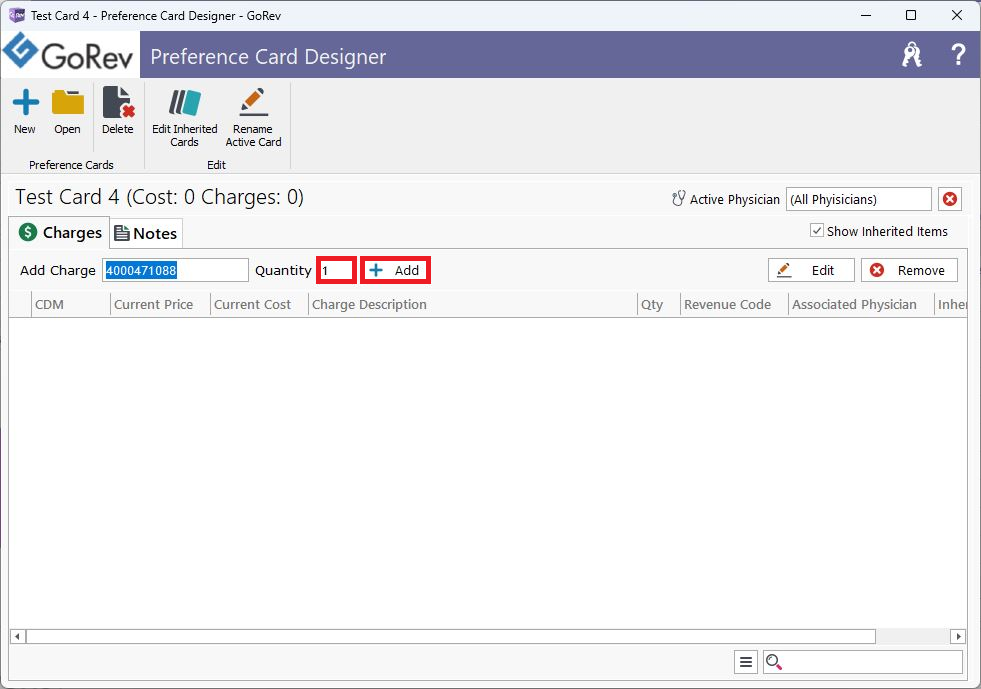Open the keys security icon in header
Screen dimensions: 981x689
(x=912, y=55)
